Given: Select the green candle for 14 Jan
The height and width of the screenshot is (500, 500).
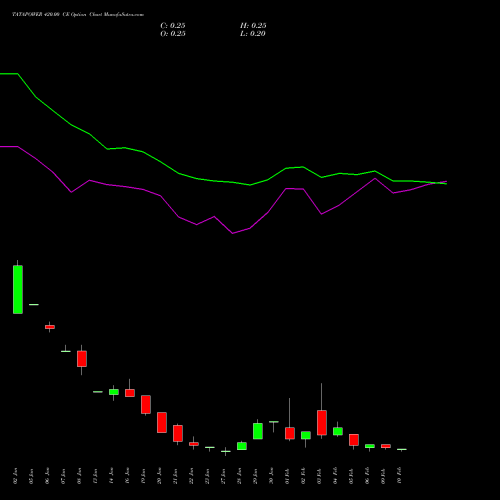Looking at the screenshot, I should [x=114, y=392].
